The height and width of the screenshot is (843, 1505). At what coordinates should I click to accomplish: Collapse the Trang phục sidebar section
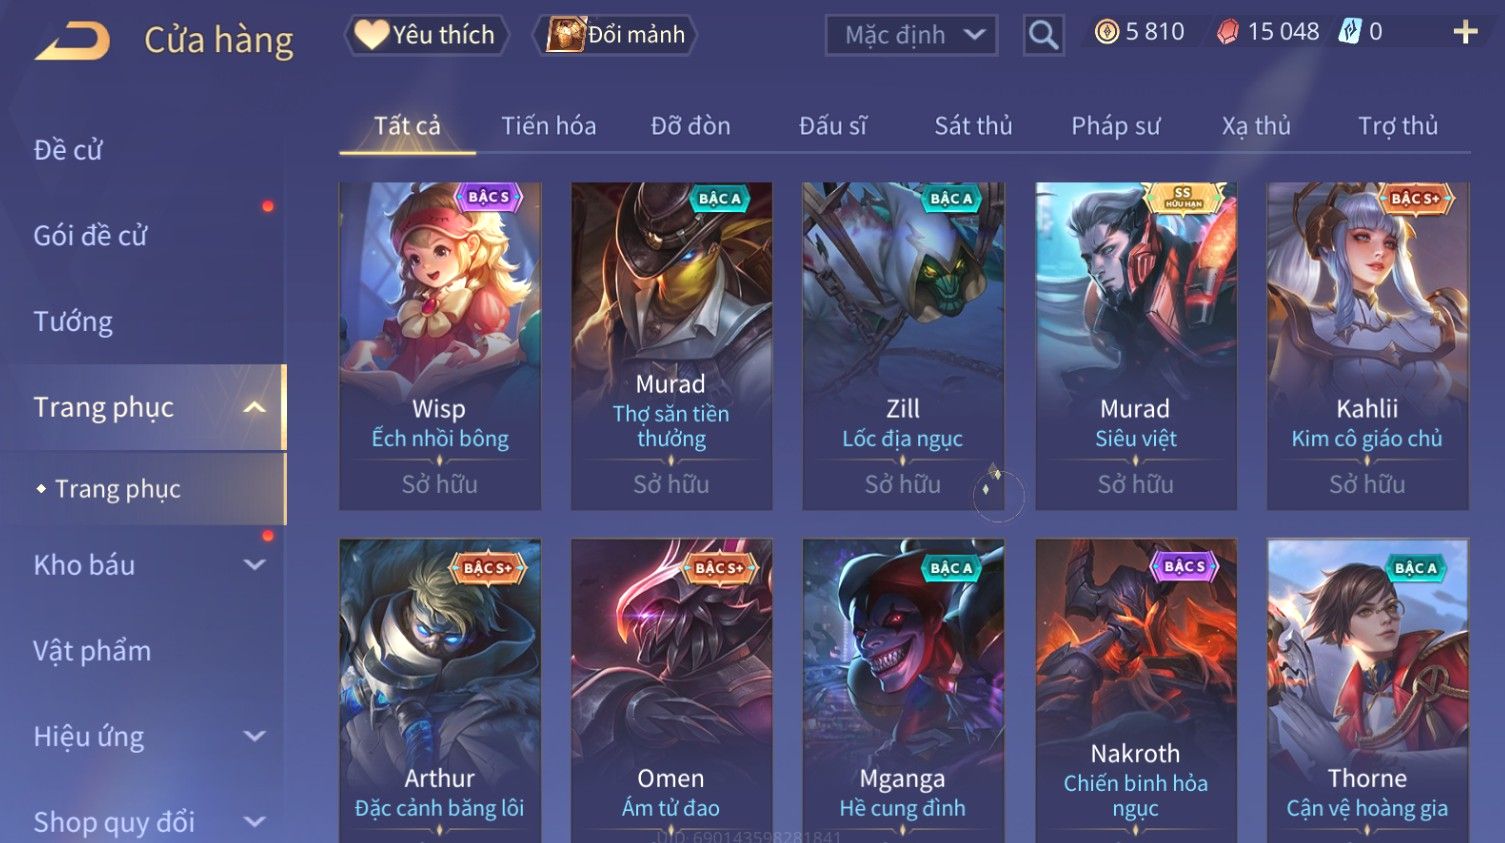255,407
